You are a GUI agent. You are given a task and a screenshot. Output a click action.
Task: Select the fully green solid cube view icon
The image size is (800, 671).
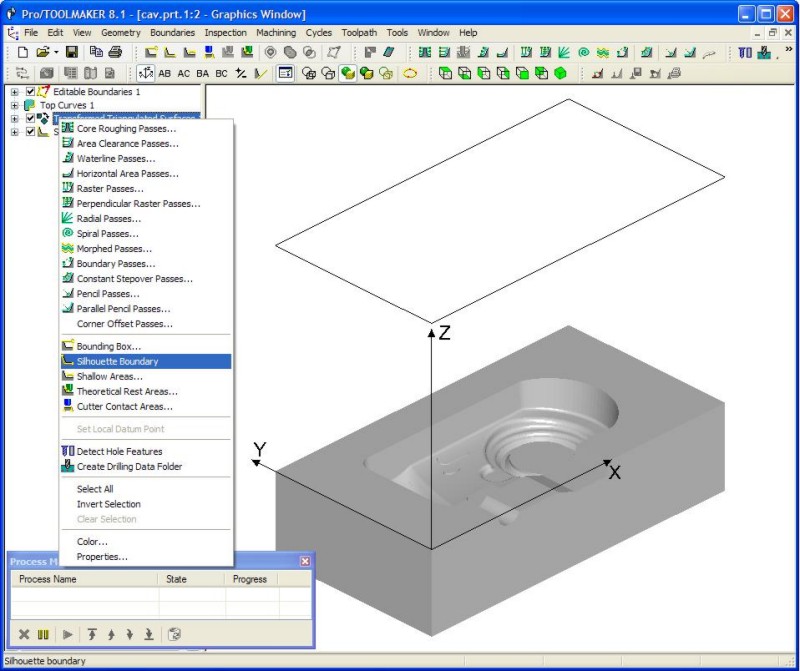tap(561, 73)
